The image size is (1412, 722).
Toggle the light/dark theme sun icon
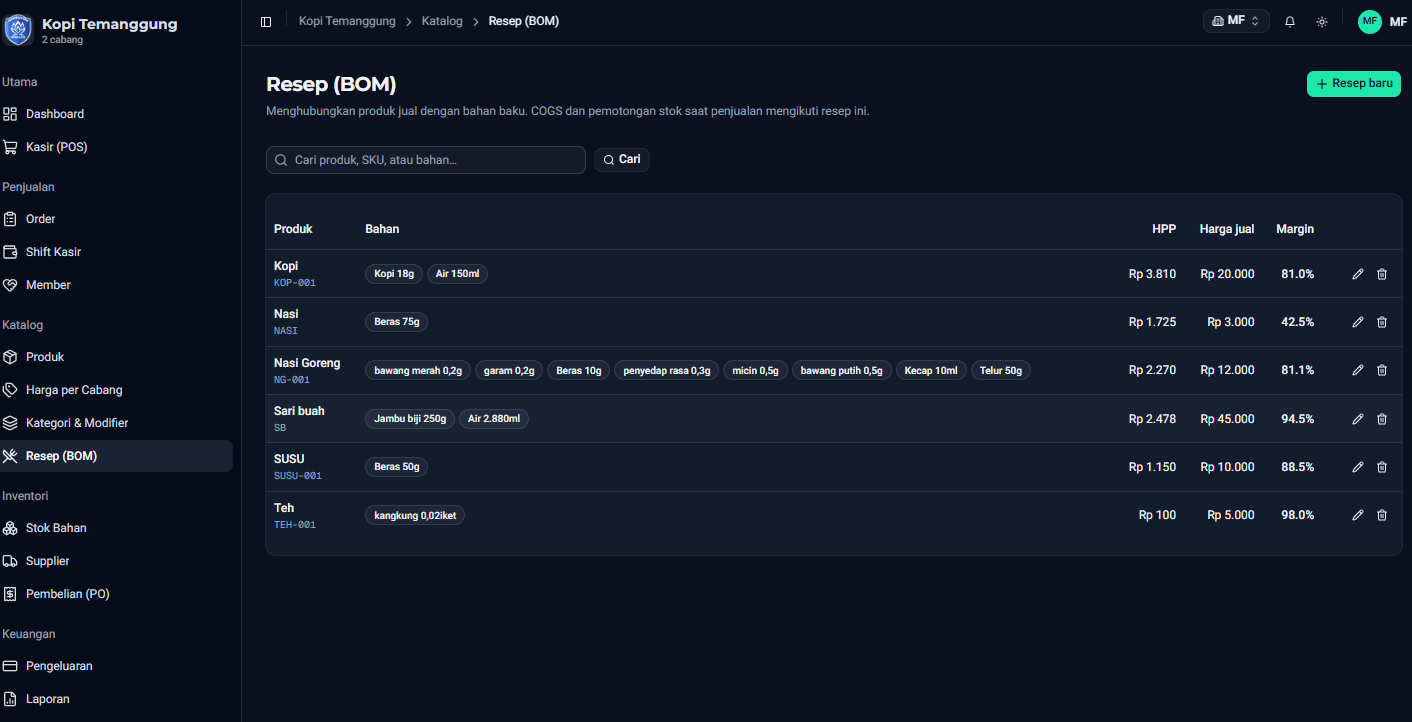tap(1322, 21)
